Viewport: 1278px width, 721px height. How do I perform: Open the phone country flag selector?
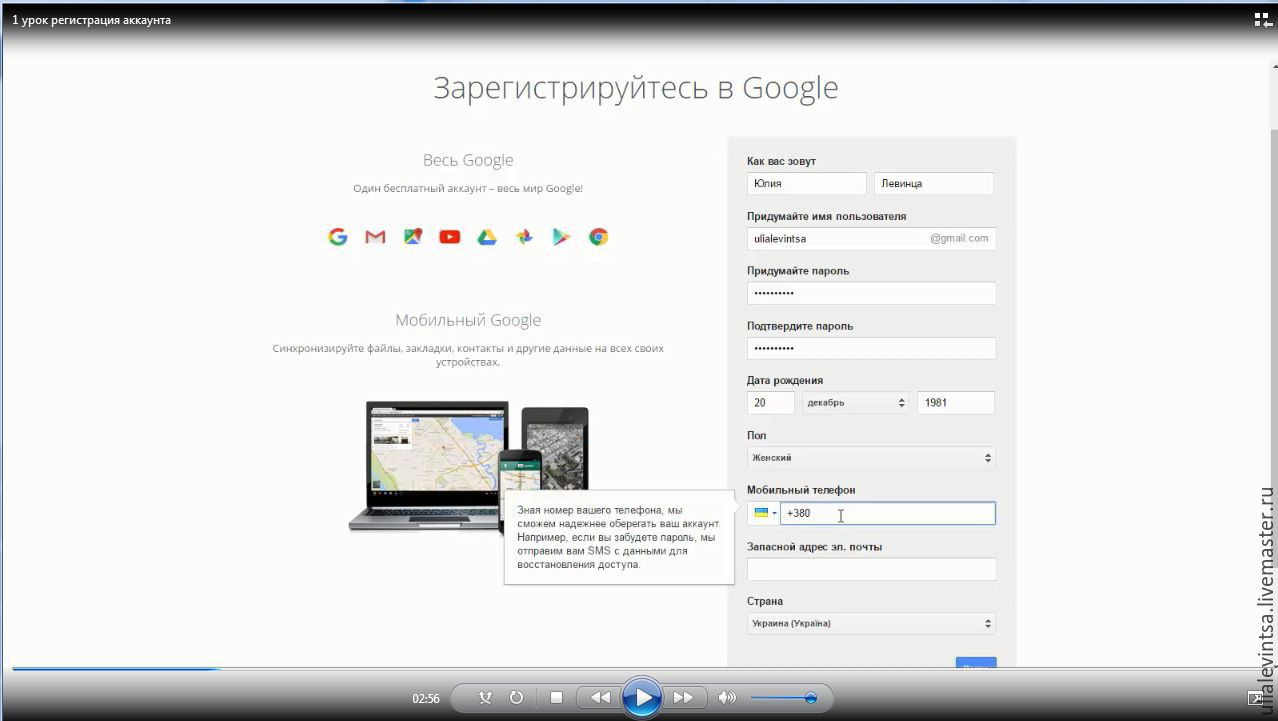pos(764,513)
